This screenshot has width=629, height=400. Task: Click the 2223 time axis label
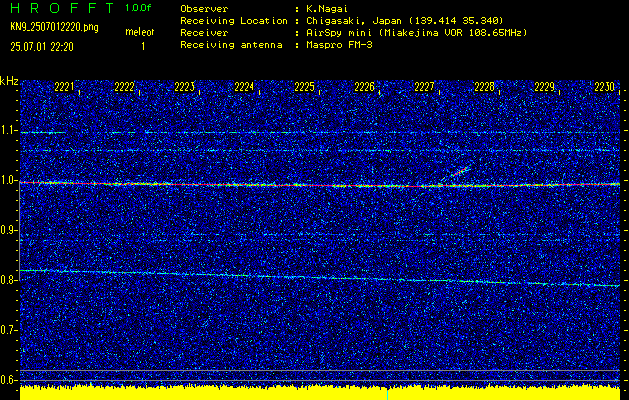tap(185, 87)
